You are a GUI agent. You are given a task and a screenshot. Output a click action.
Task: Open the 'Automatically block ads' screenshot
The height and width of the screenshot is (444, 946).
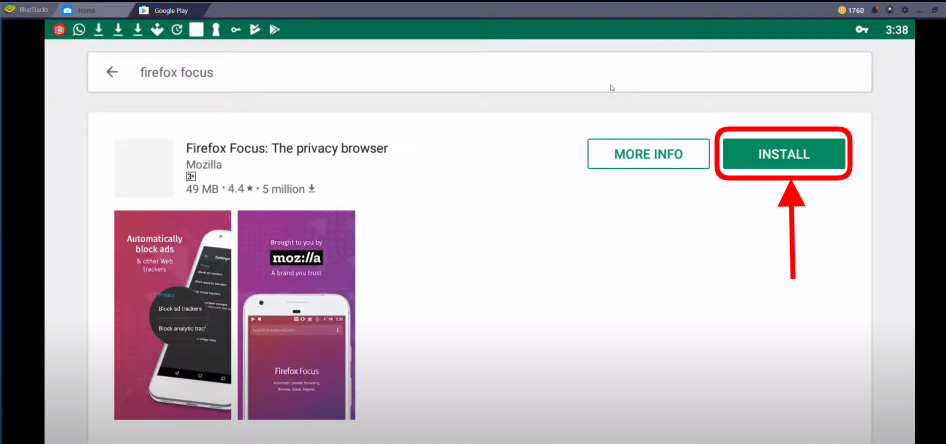coord(173,315)
